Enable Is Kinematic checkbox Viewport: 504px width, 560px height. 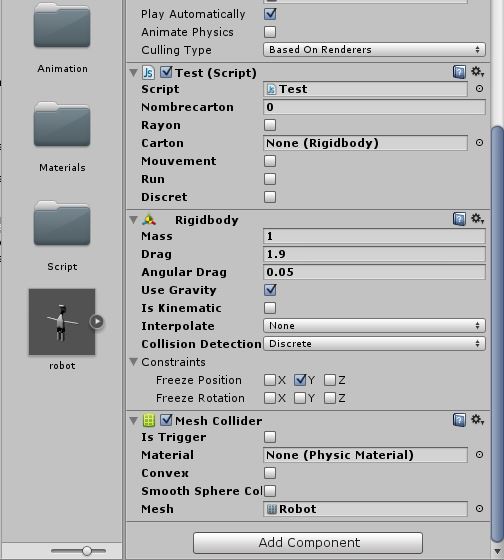click(270, 308)
